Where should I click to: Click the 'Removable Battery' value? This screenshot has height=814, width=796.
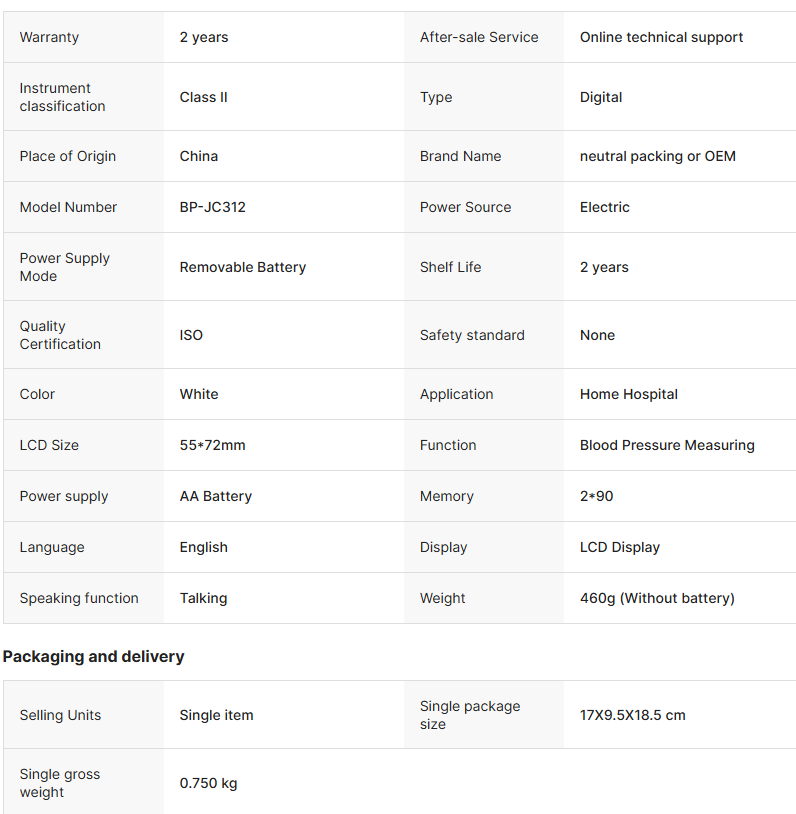(243, 267)
